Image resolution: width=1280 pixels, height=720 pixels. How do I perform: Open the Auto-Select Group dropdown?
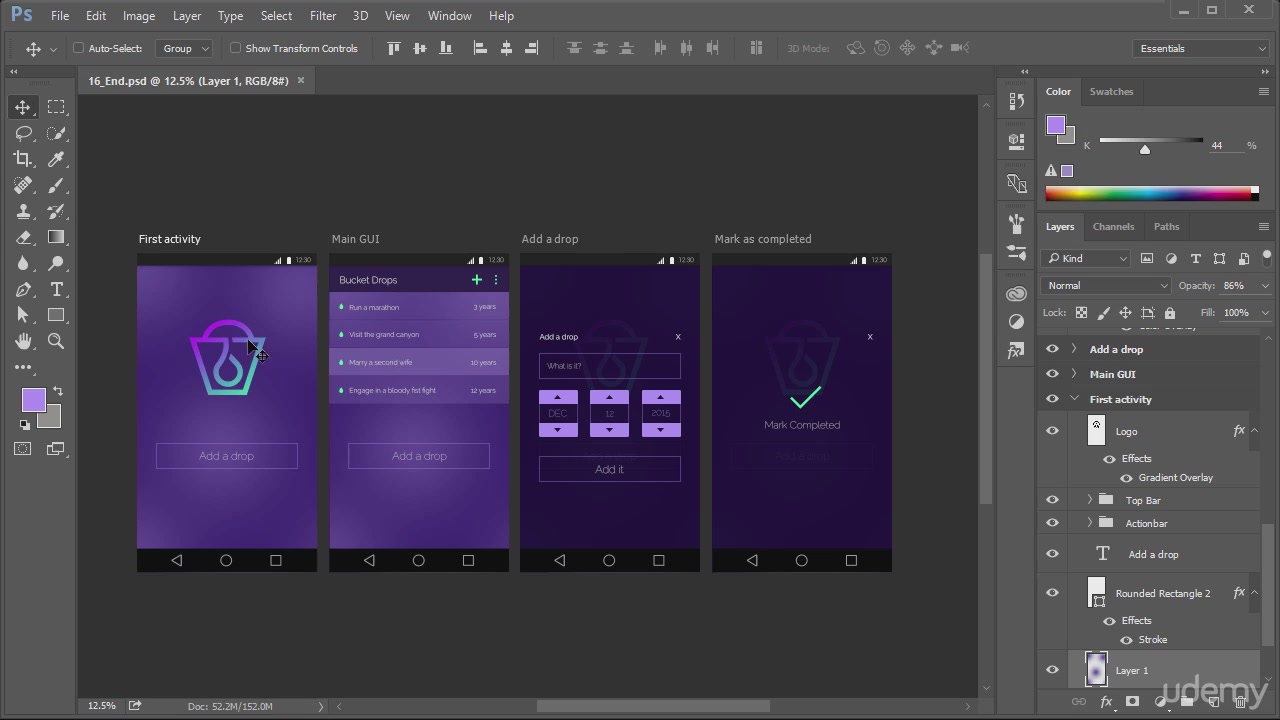click(186, 48)
